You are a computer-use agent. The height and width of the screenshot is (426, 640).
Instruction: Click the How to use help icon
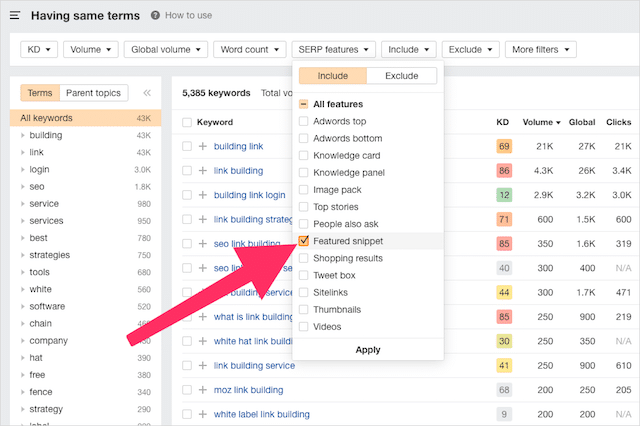point(155,16)
